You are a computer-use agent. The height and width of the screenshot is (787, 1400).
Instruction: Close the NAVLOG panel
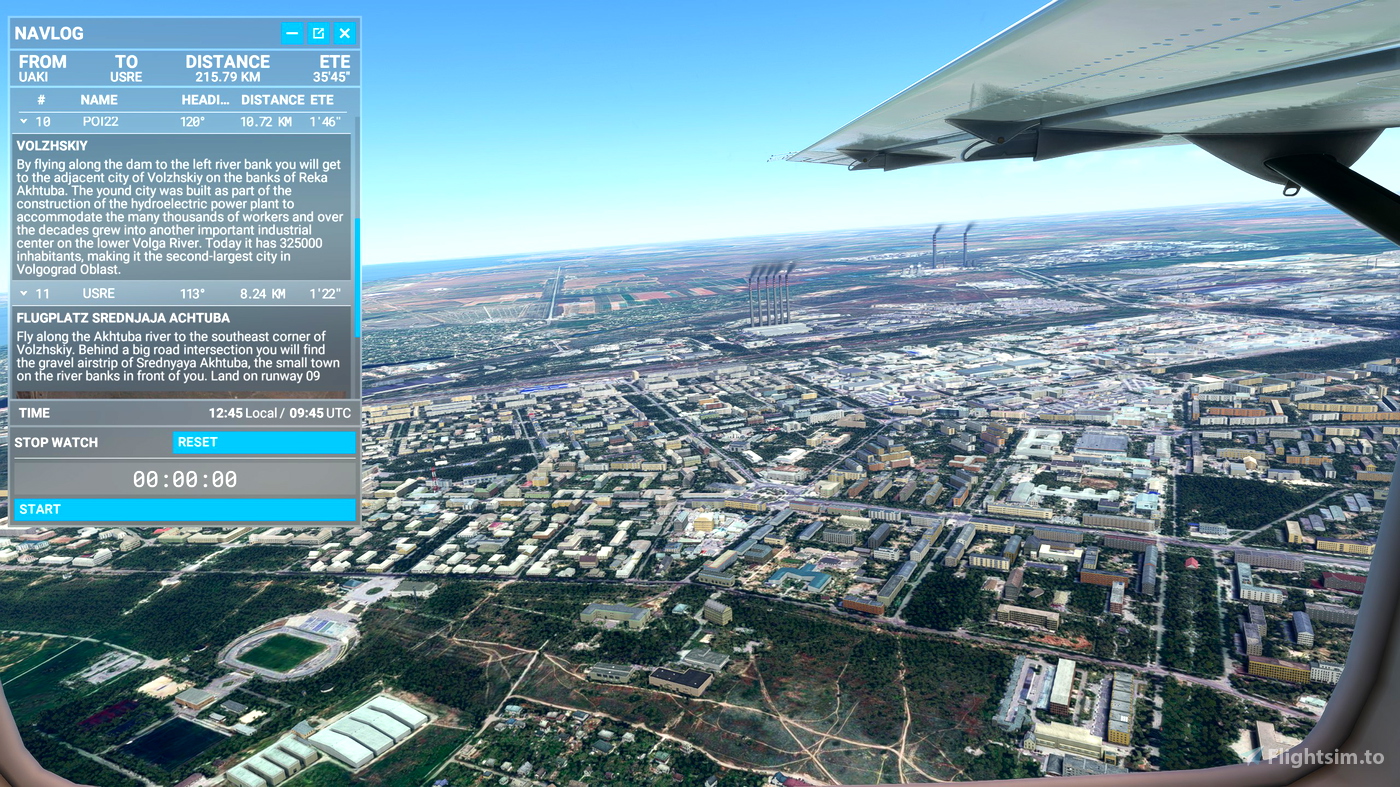pyautogui.click(x=344, y=33)
